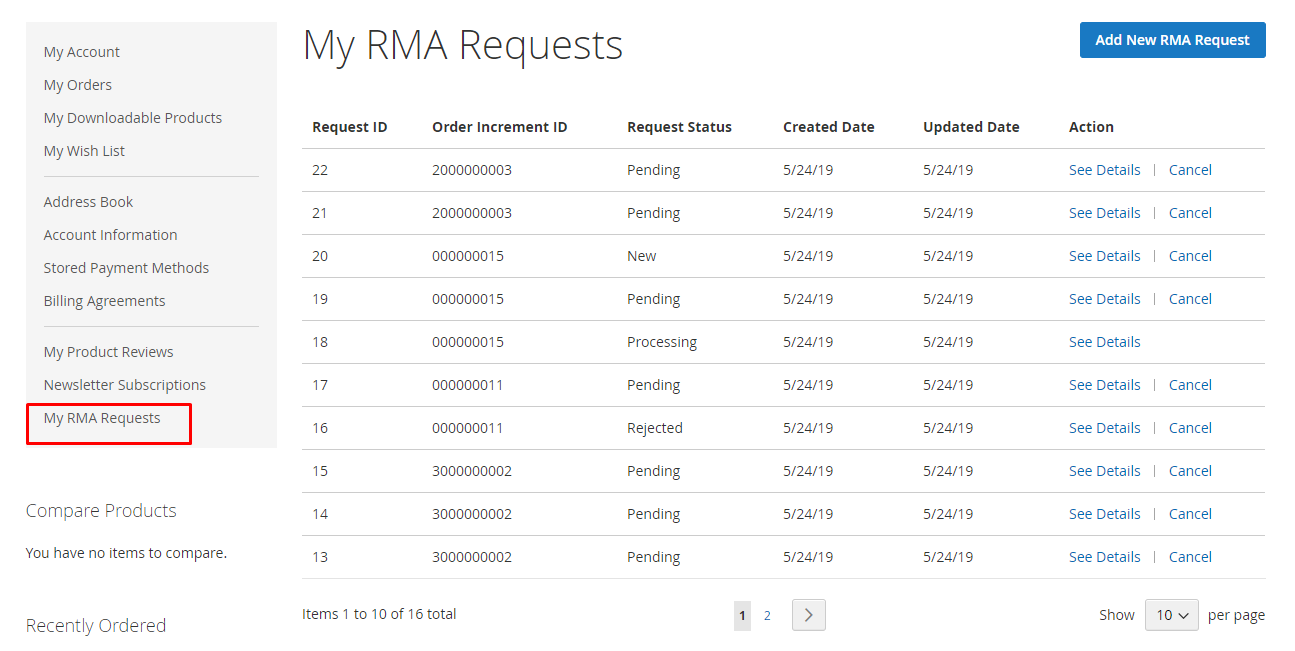Open My RMA Requests sidebar item
Screen dimensions: 1295x651
pyautogui.click(x=102, y=418)
